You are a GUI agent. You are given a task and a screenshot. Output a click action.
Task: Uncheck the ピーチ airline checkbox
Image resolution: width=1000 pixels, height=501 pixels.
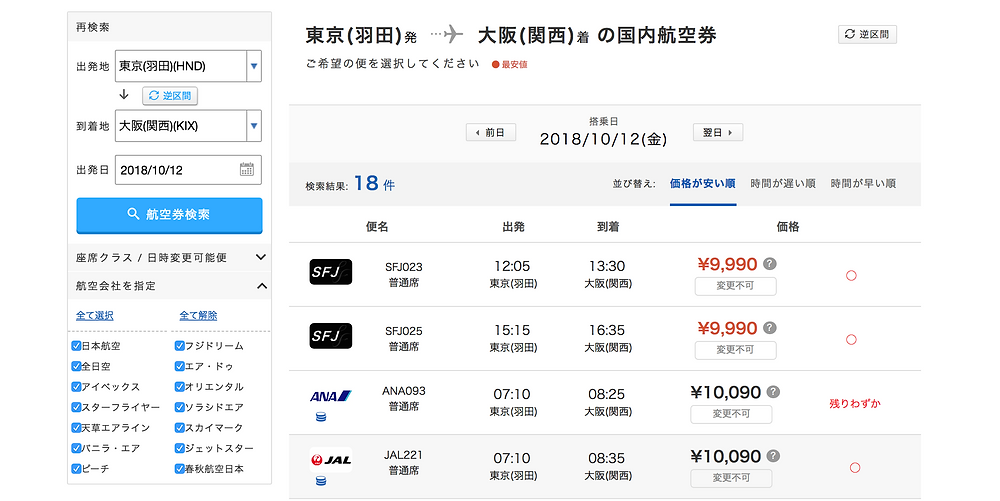[x=76, y=468]
